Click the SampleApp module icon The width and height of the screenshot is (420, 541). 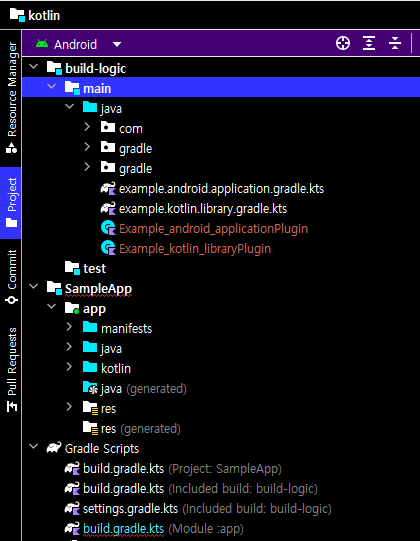(54, 288)
